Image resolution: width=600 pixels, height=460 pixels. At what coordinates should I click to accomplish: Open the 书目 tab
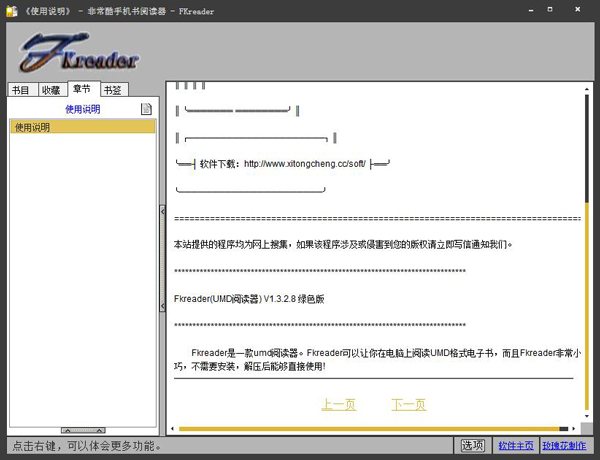point(23,90)
